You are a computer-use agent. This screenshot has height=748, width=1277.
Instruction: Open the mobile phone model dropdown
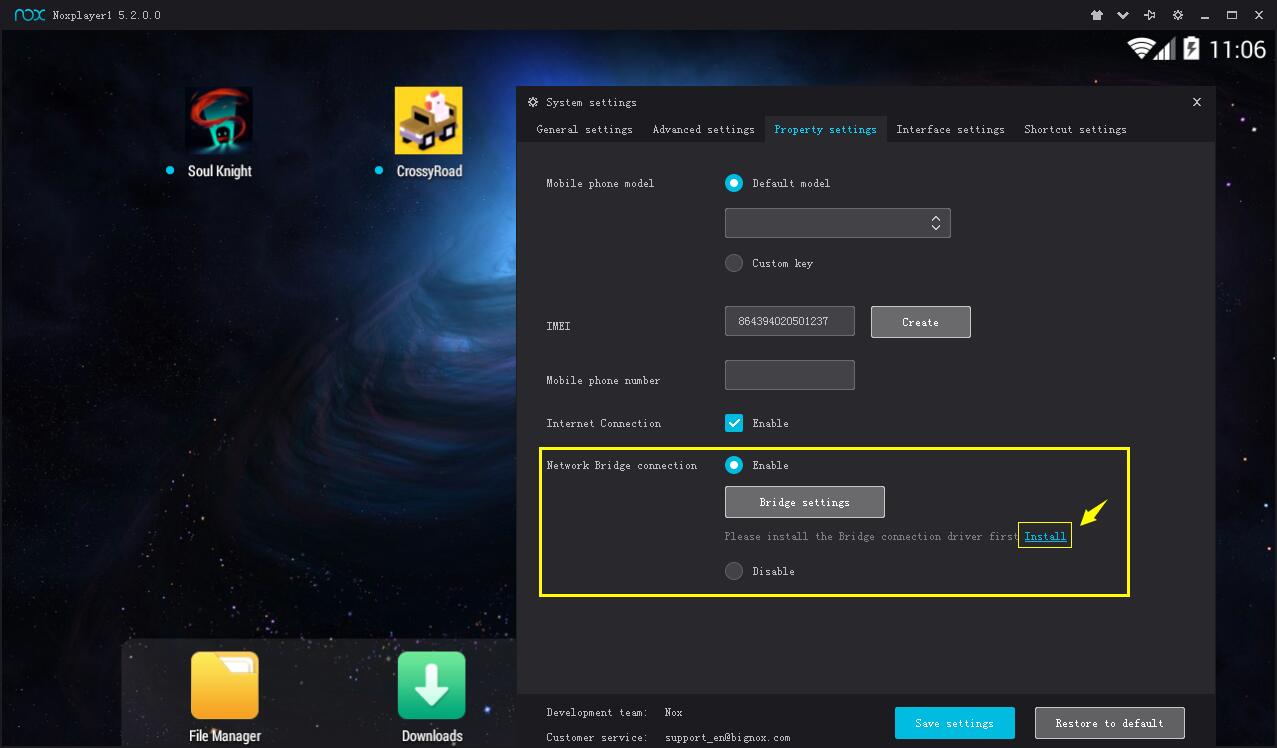pos(837,223)
